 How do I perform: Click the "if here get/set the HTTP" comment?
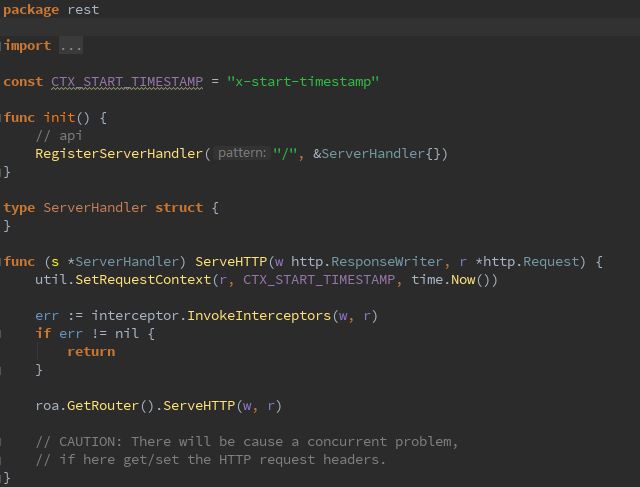(x=211, y=460)
